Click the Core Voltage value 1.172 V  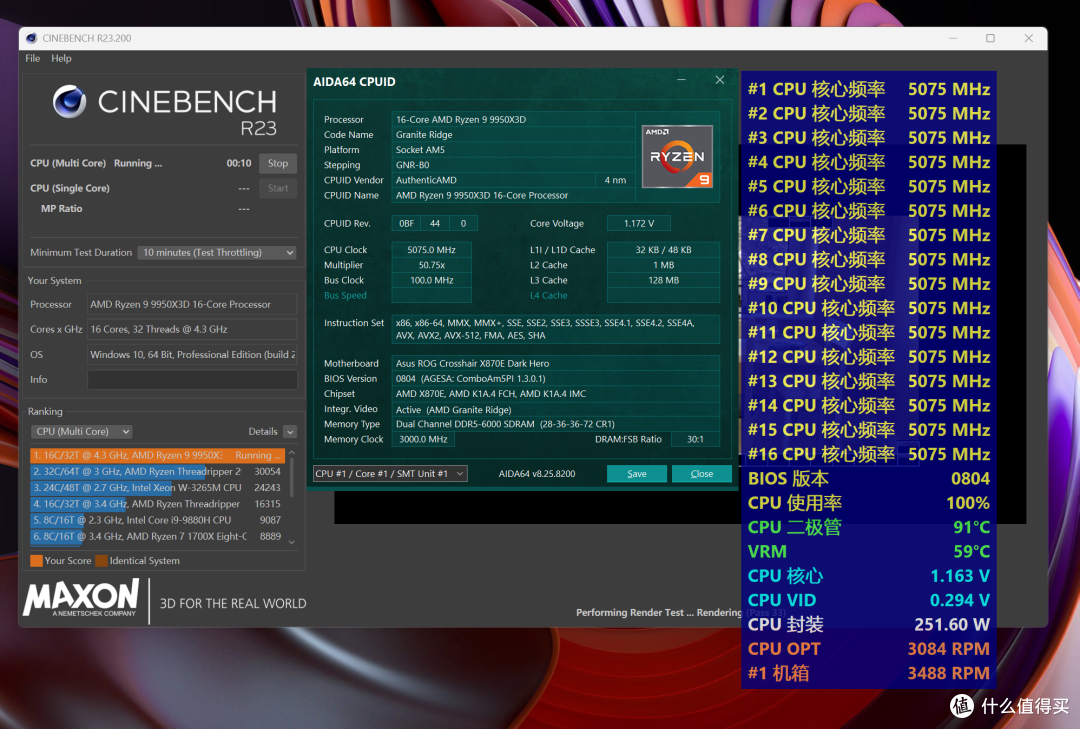[638, 223]
